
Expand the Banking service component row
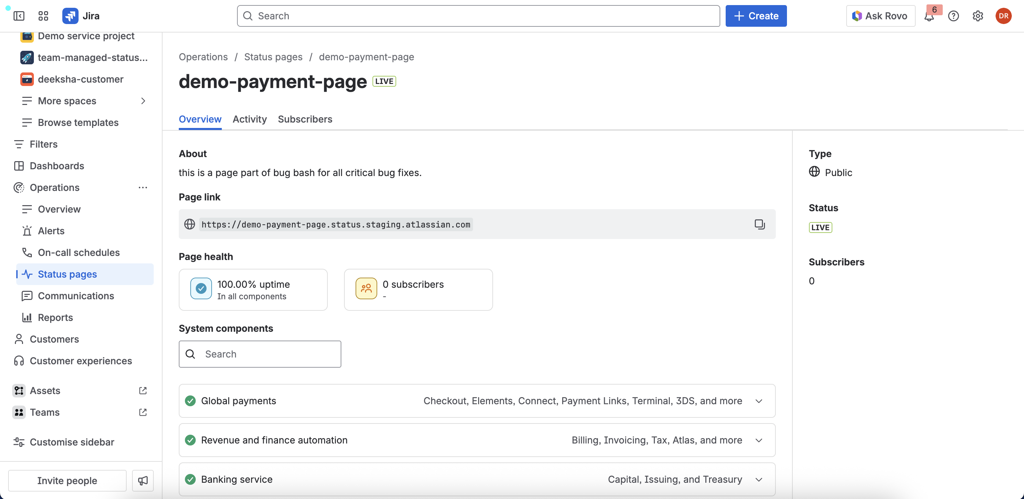[x=477, y=479]
